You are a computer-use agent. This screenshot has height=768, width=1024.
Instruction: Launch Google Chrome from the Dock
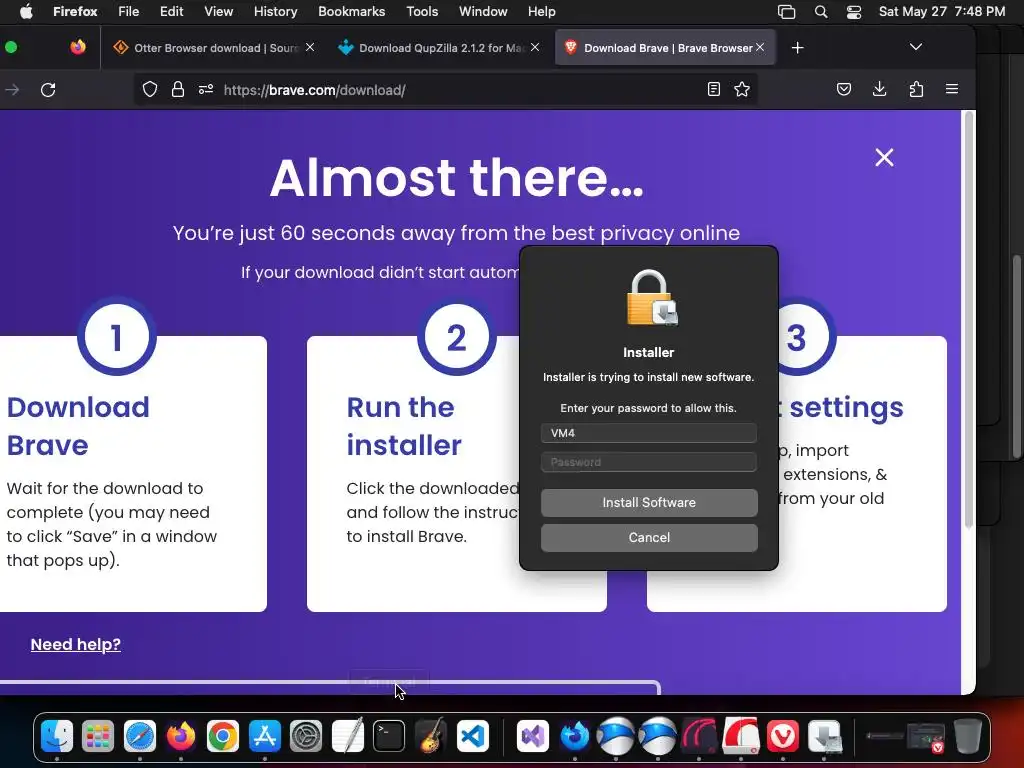click(x=223, y=737)
